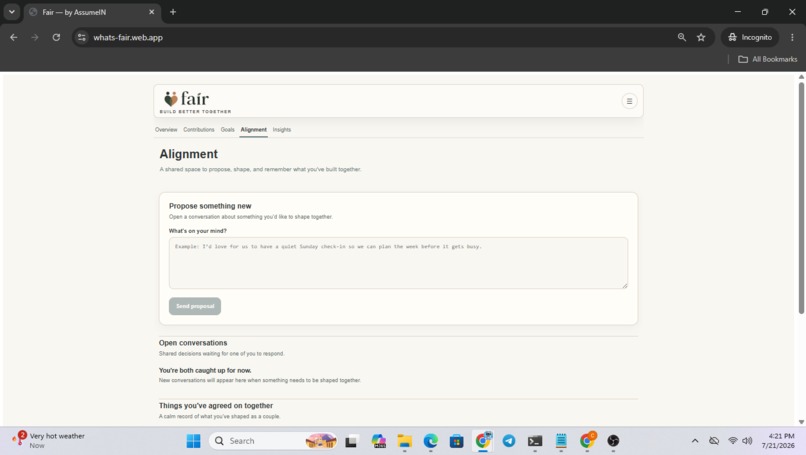Open the clock and date panel

tap(778, 441)
